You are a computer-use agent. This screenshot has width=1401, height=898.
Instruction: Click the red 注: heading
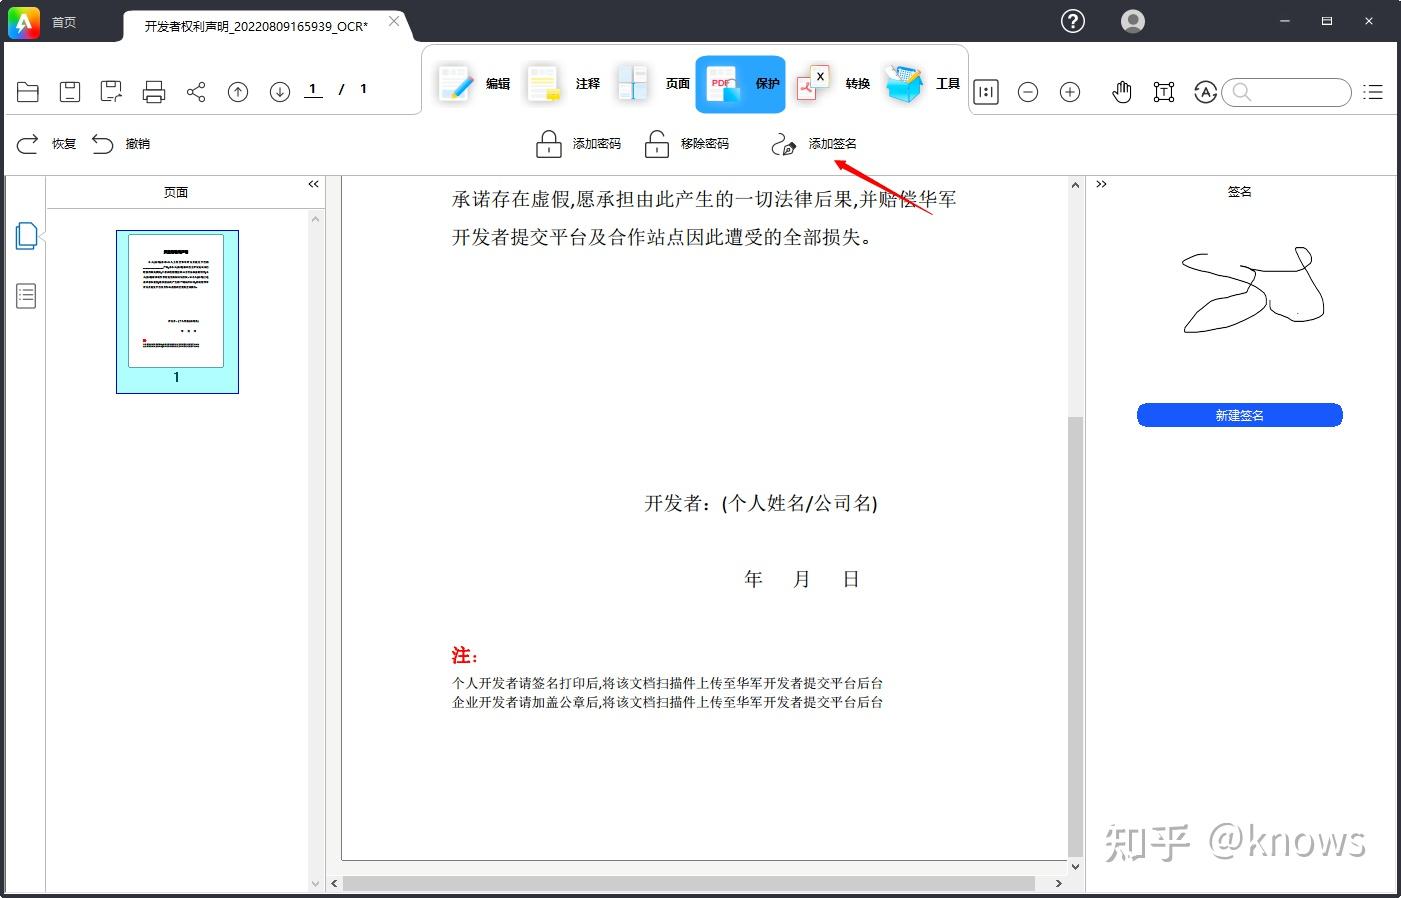[465, 655]
